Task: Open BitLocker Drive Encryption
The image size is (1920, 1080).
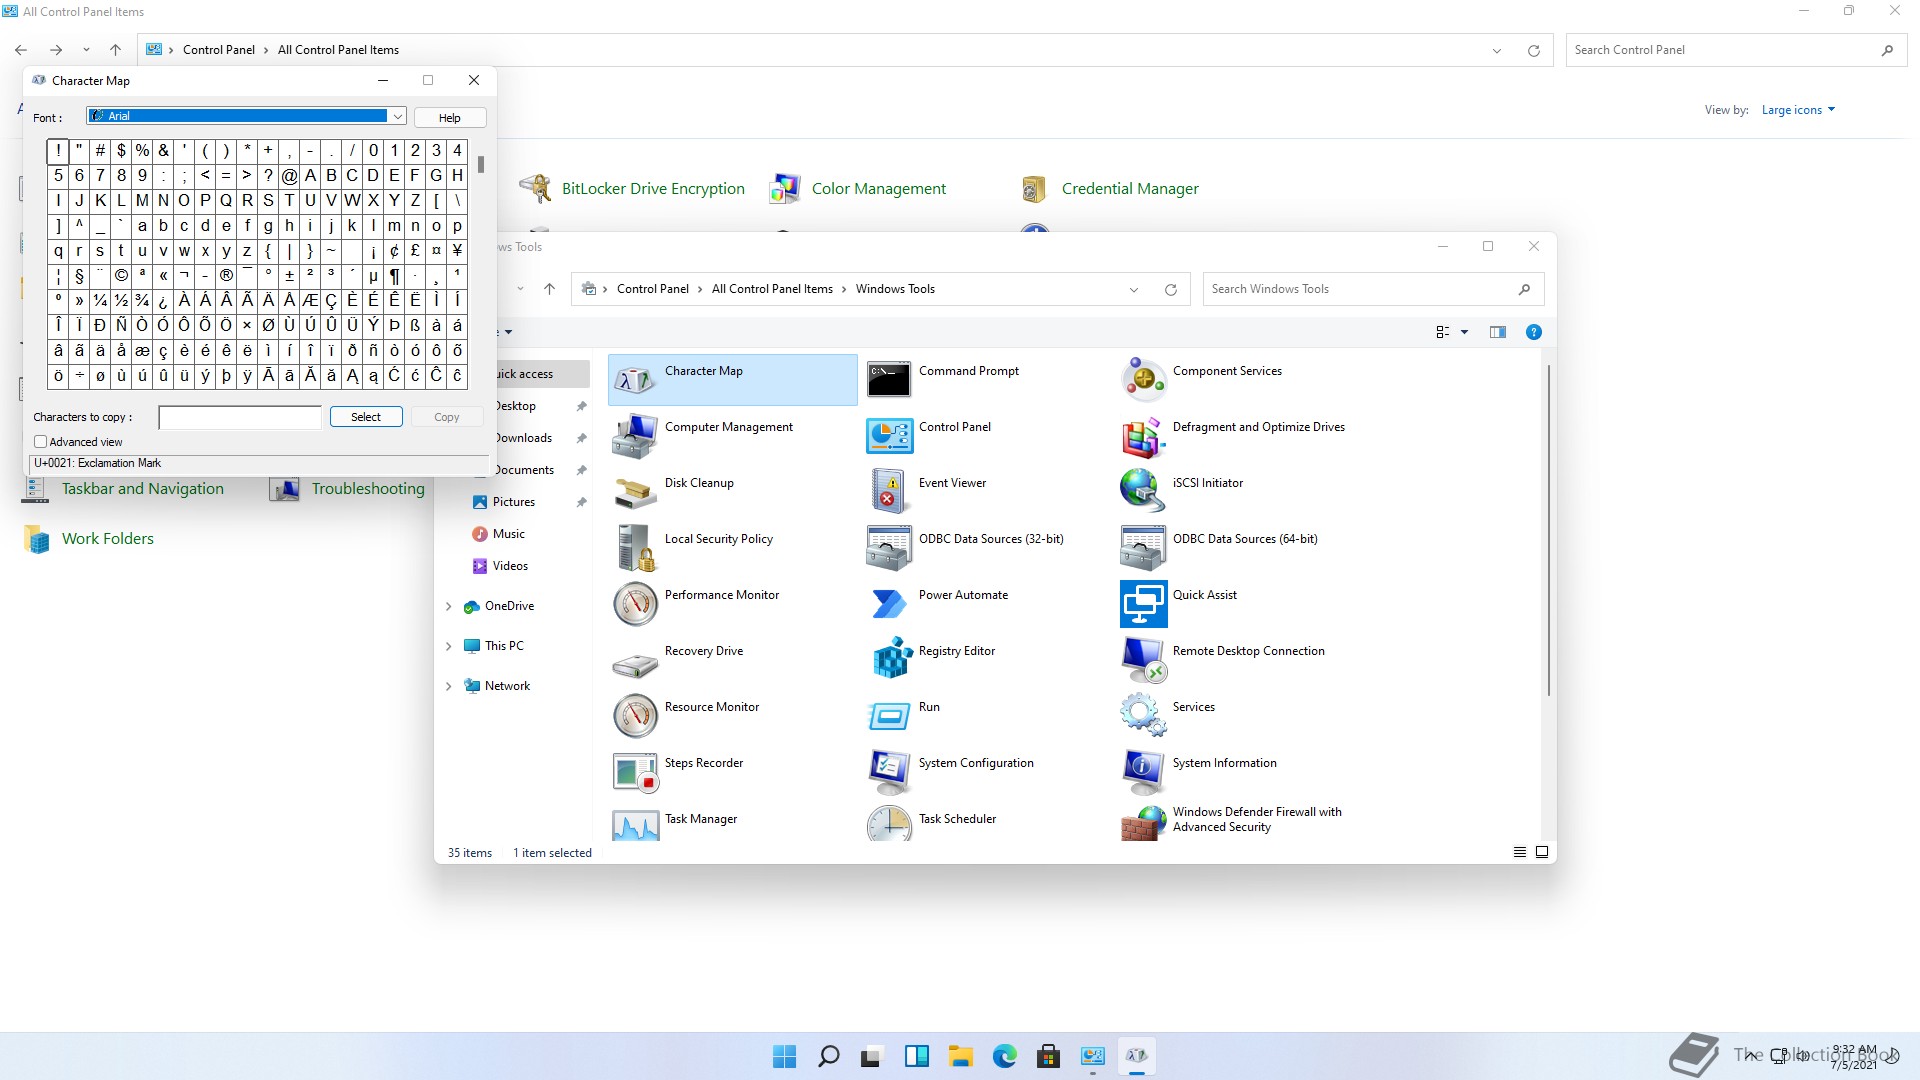Action: click(x=632, y=189)
